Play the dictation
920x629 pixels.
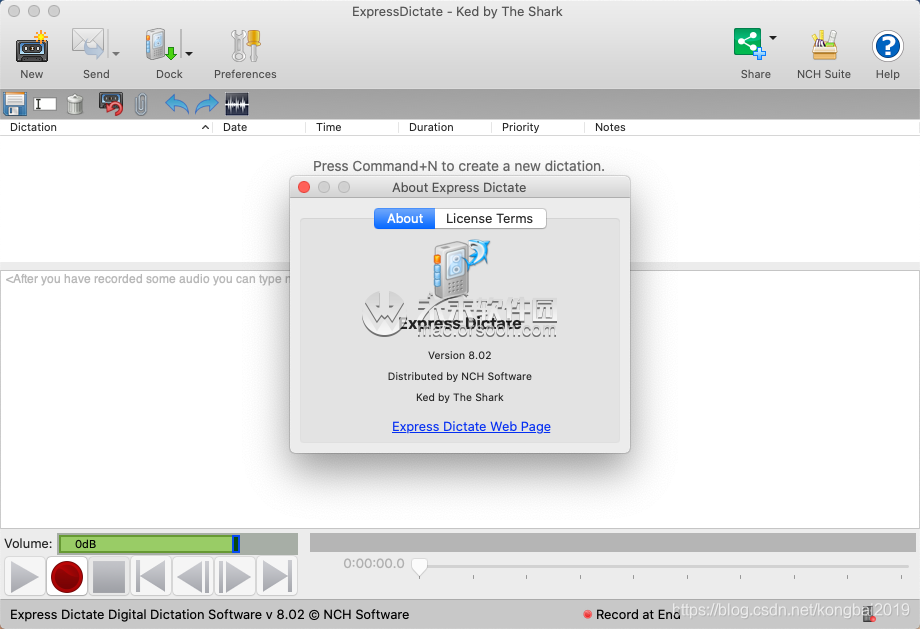25,577
